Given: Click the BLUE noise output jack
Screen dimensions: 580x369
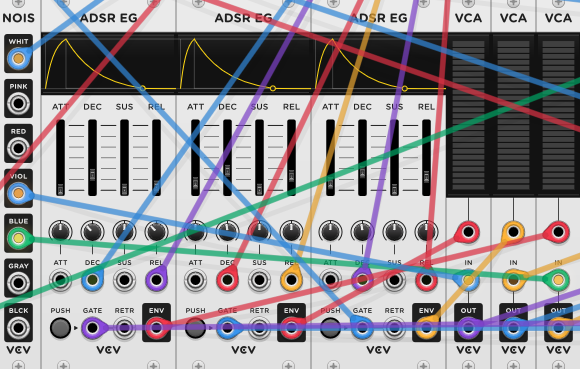Looking at the screenshot, I should (18, 238).
